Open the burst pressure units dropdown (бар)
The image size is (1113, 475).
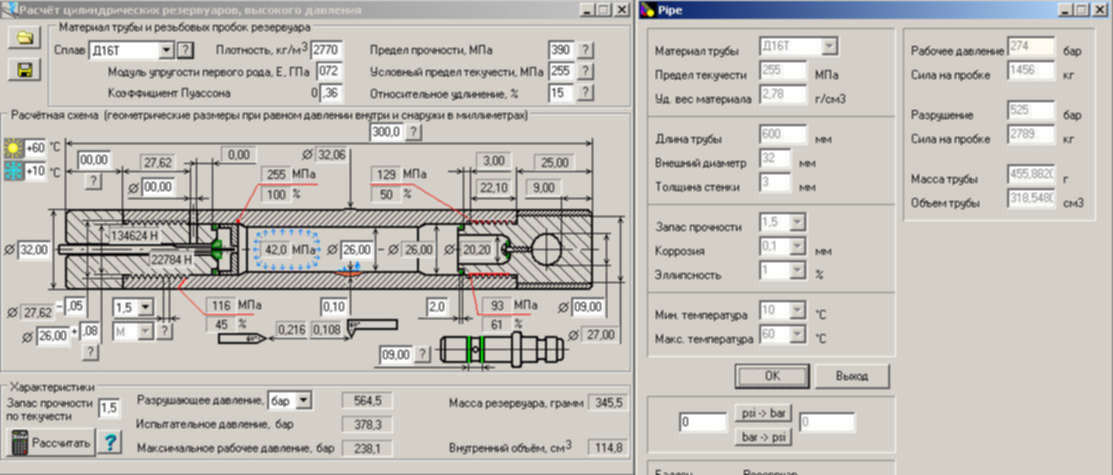pos(304,400)
